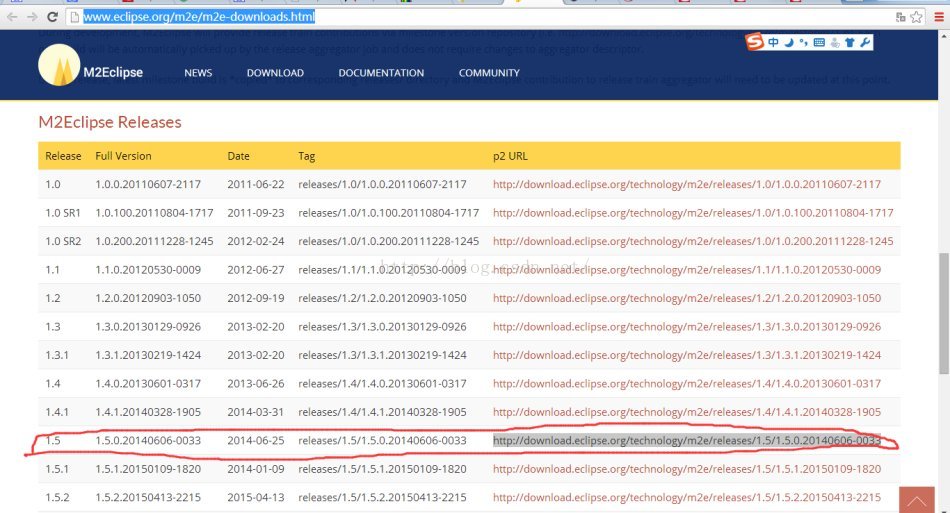
Task: Open p2 URL for 1.3.1.20130219-1424
Action: click(686, 355)
